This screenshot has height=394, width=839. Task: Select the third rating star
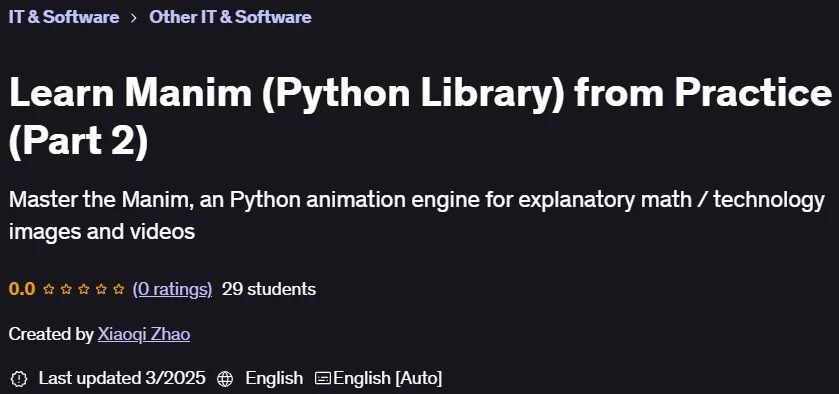(x=84, y=290)
